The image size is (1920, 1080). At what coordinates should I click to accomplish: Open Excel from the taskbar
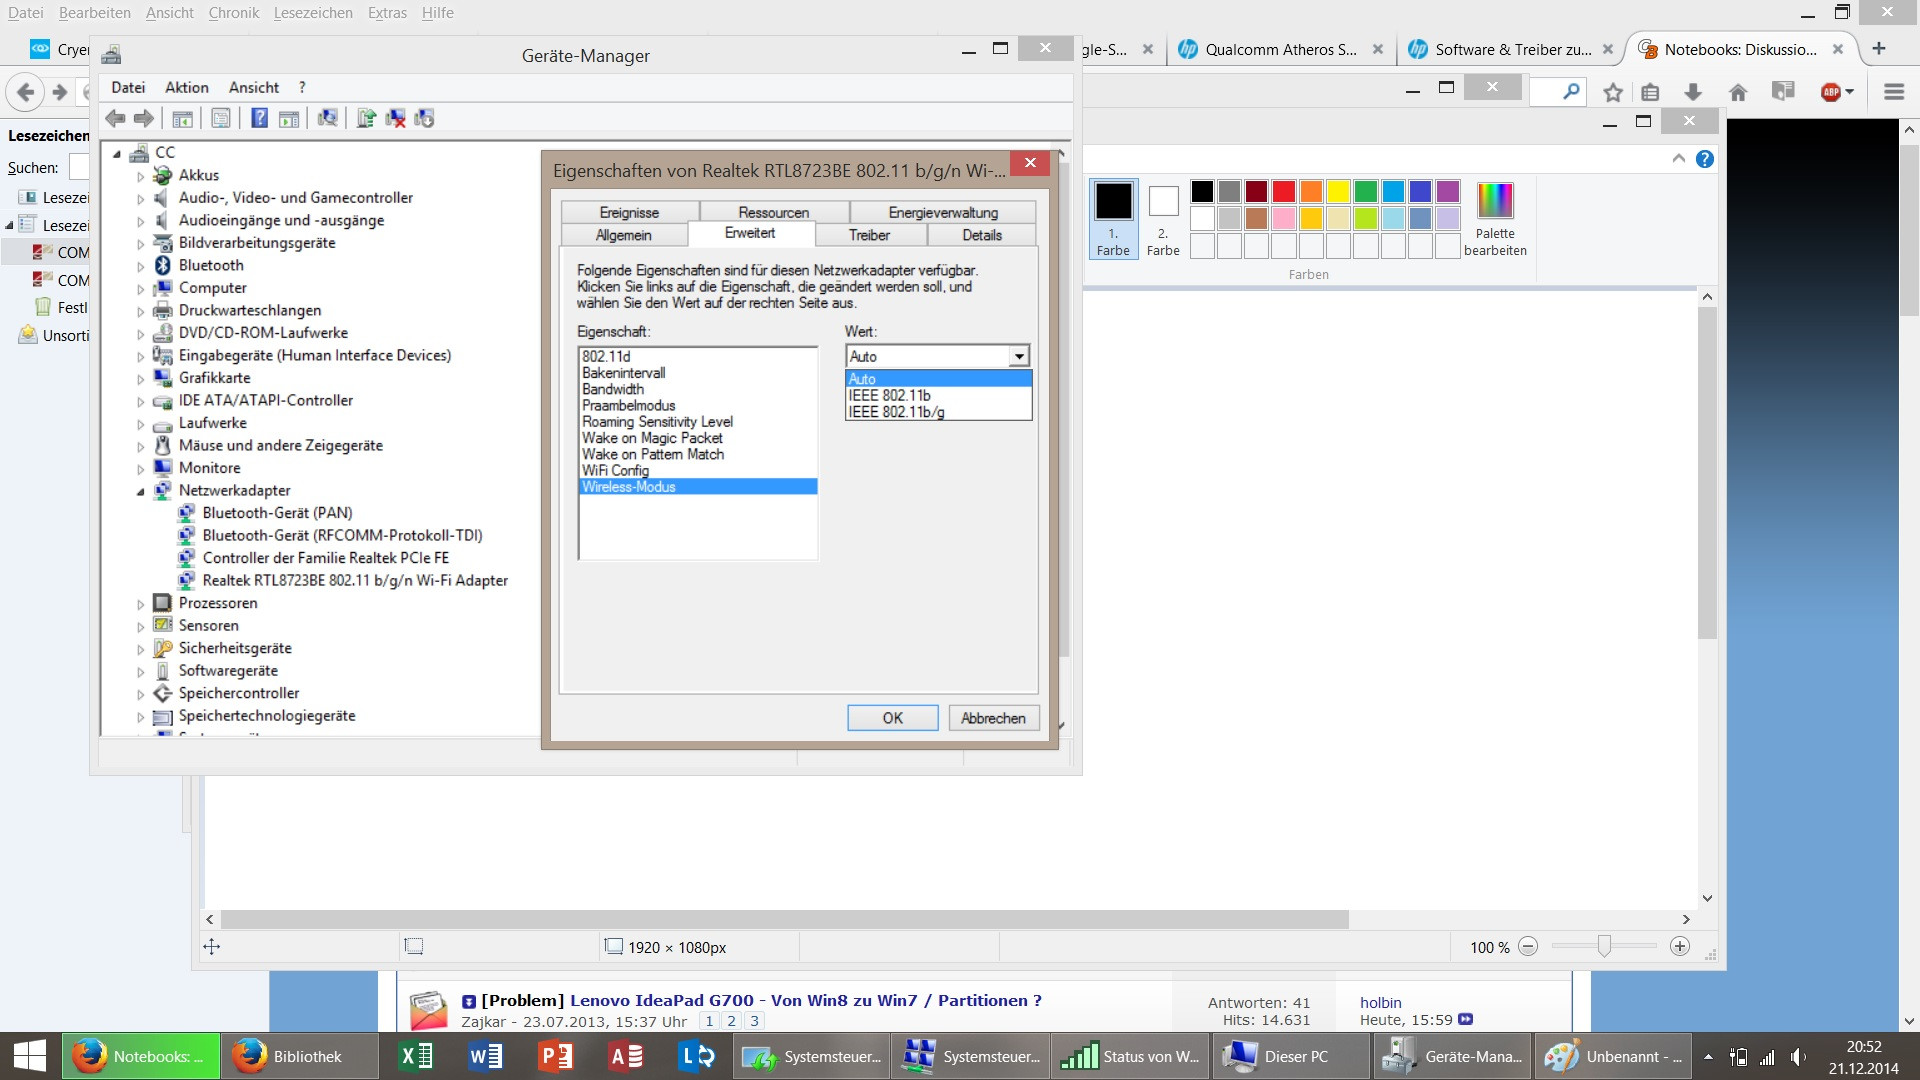[415, 1056]
